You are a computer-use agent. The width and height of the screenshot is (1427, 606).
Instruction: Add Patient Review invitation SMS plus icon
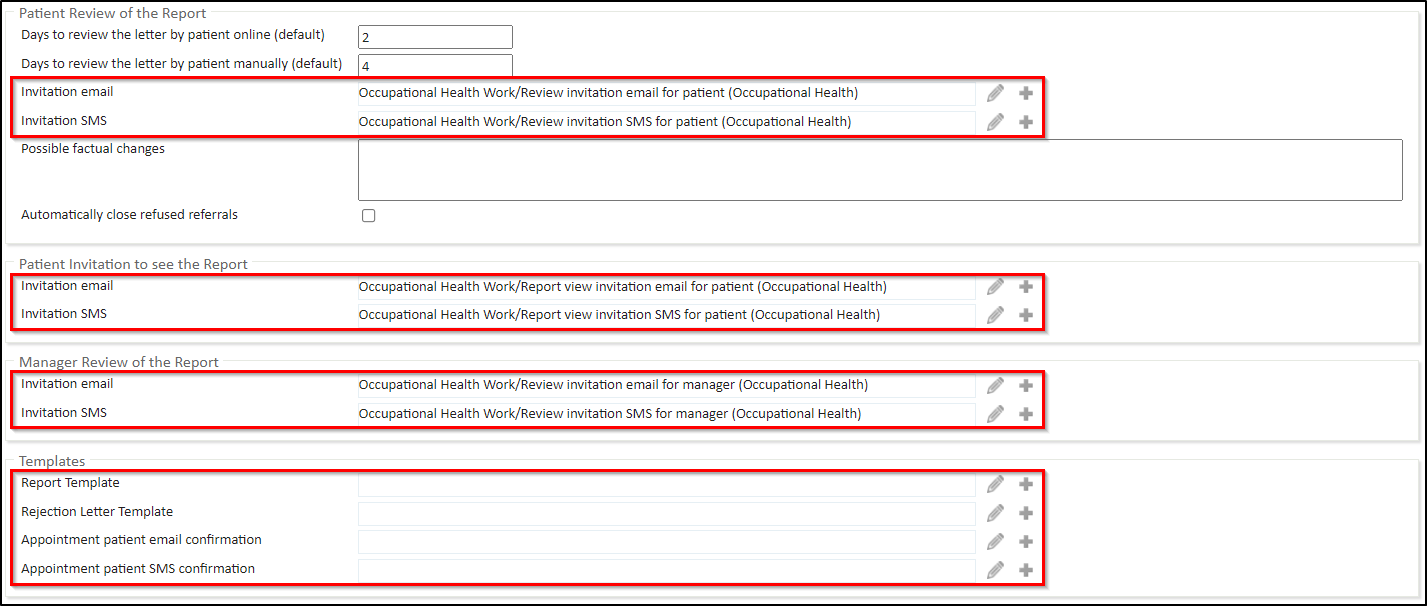coord(1025,122)
